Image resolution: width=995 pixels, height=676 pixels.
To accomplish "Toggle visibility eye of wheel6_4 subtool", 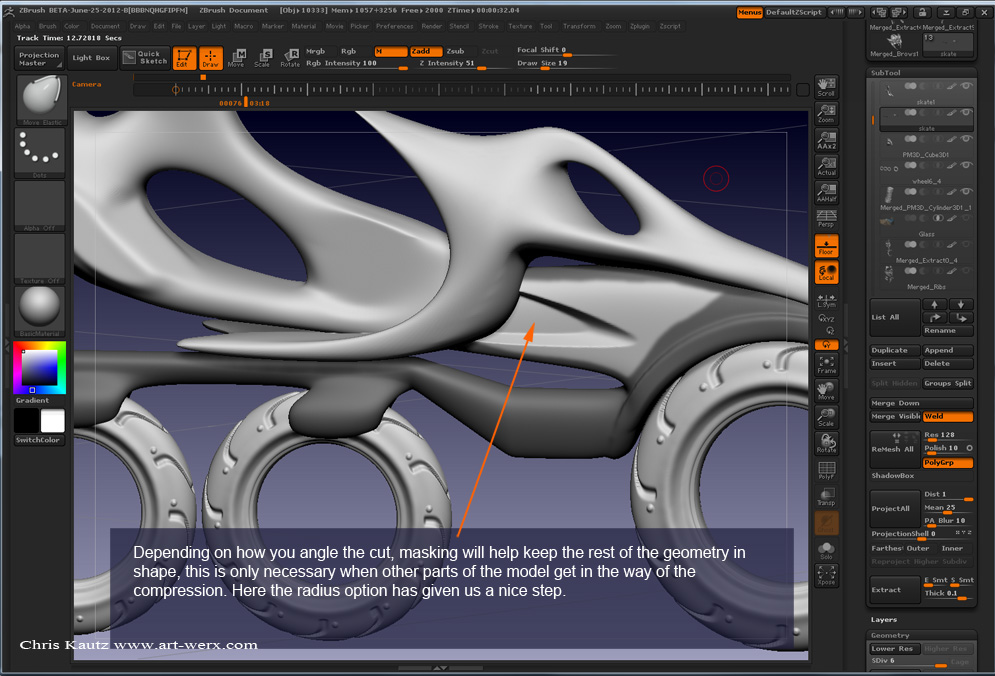I will (966, 165).
